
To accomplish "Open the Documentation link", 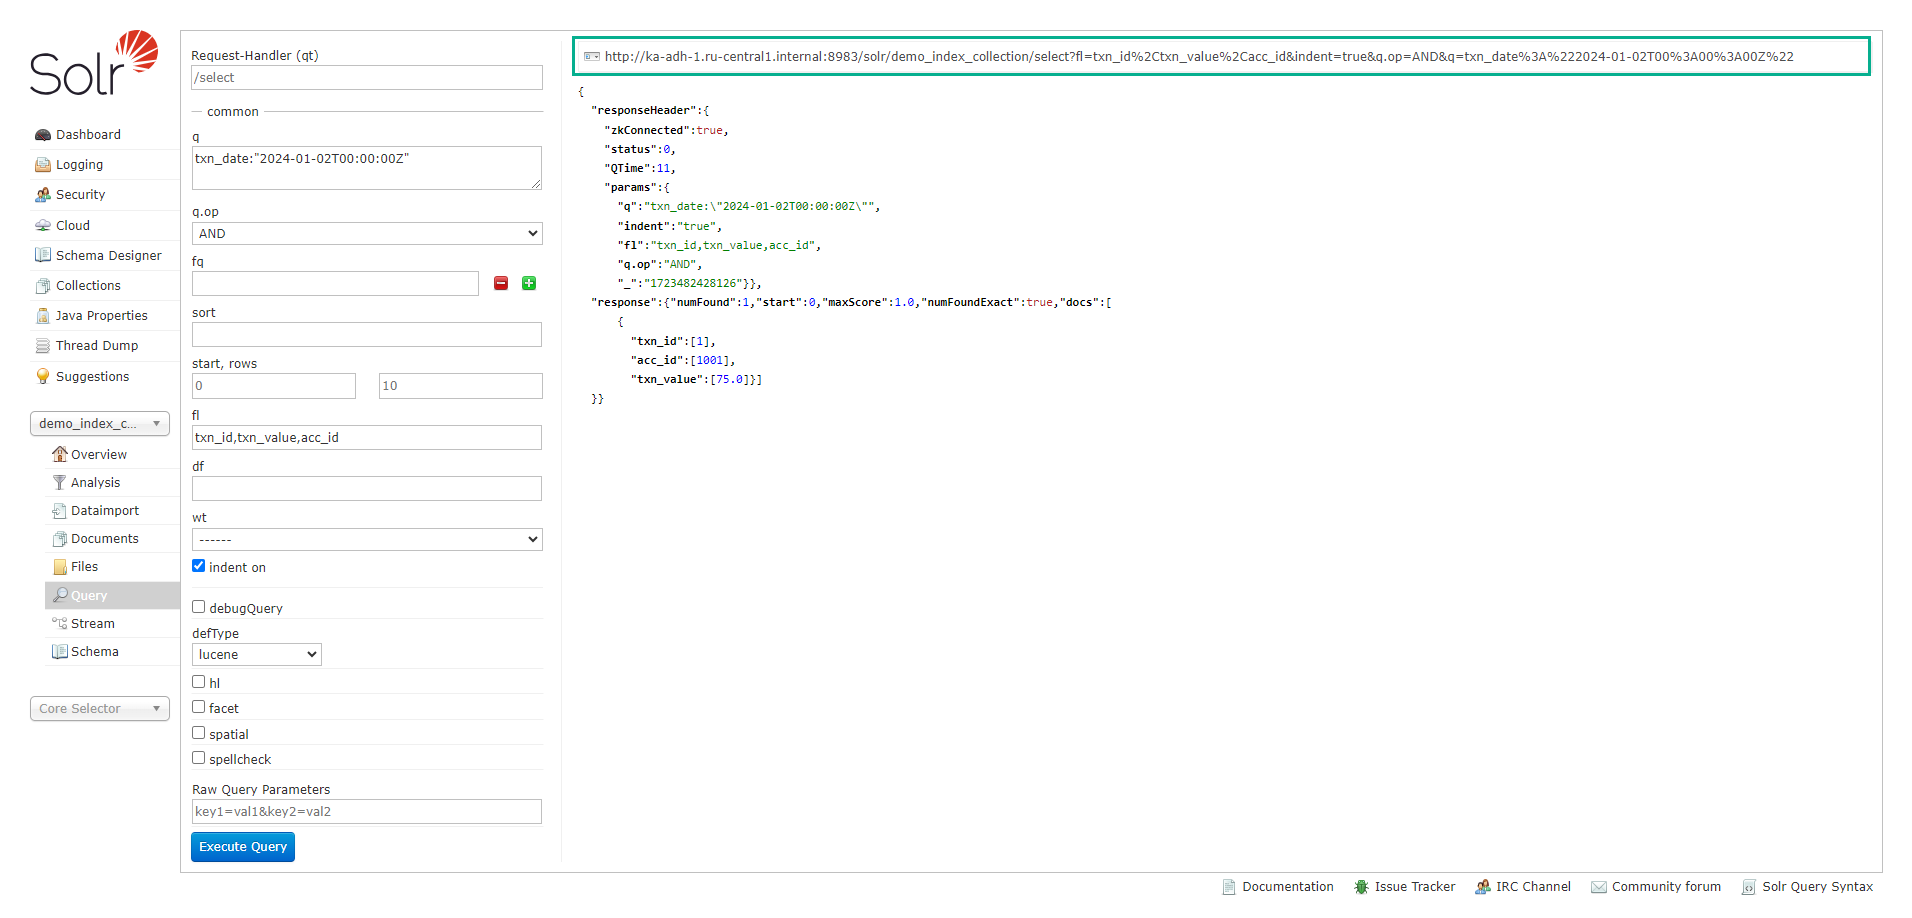I will (x=1288, y=887).
